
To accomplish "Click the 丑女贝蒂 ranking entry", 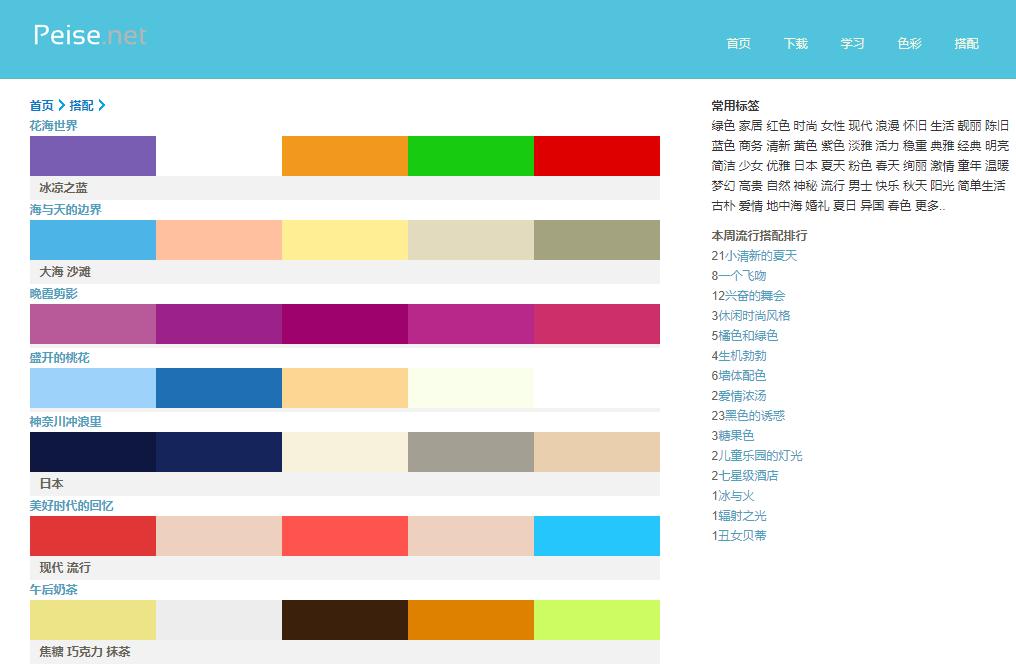I will click(742, 536).
